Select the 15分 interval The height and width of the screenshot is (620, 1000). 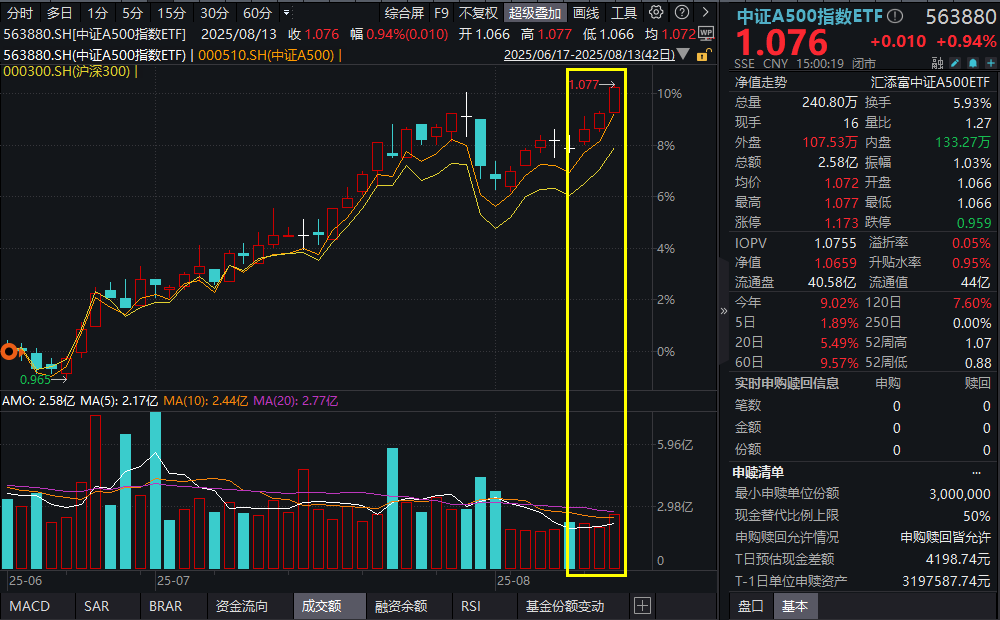click(x=170, y=13)
